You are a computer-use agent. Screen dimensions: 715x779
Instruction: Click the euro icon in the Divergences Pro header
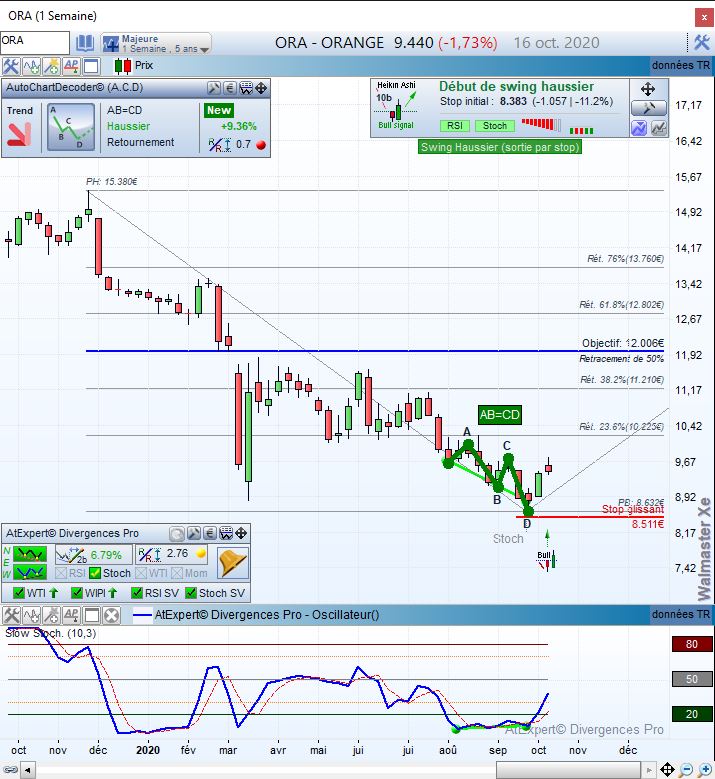point(210,534)
